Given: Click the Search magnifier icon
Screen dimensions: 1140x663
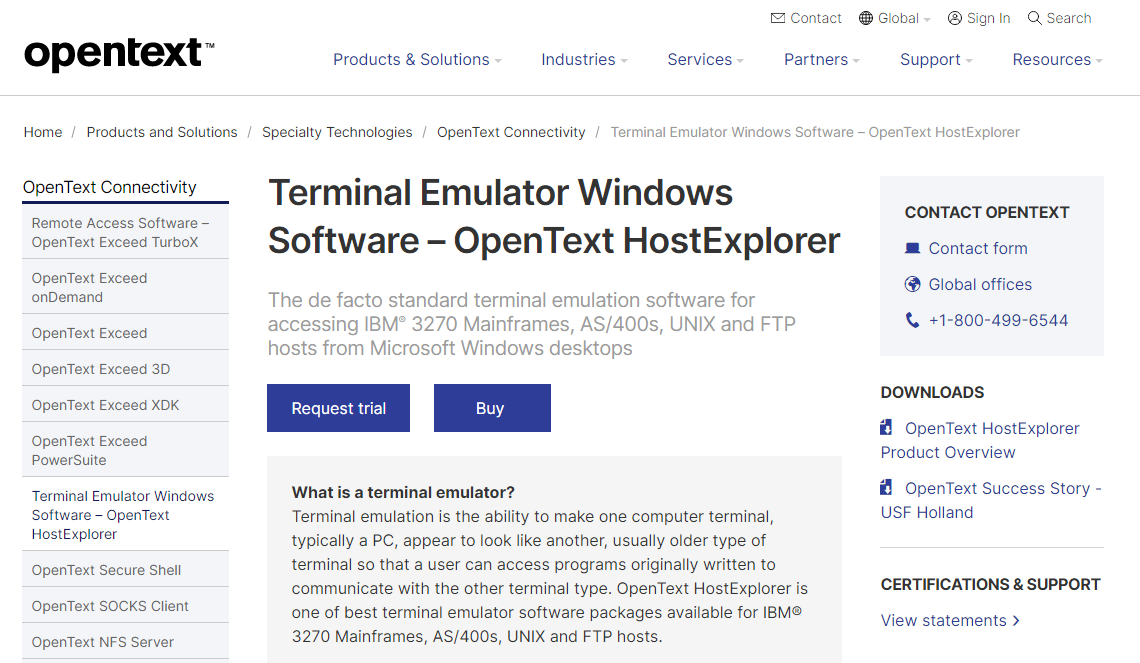Looking at the screenshot, I should click(x=1035, y=18).
